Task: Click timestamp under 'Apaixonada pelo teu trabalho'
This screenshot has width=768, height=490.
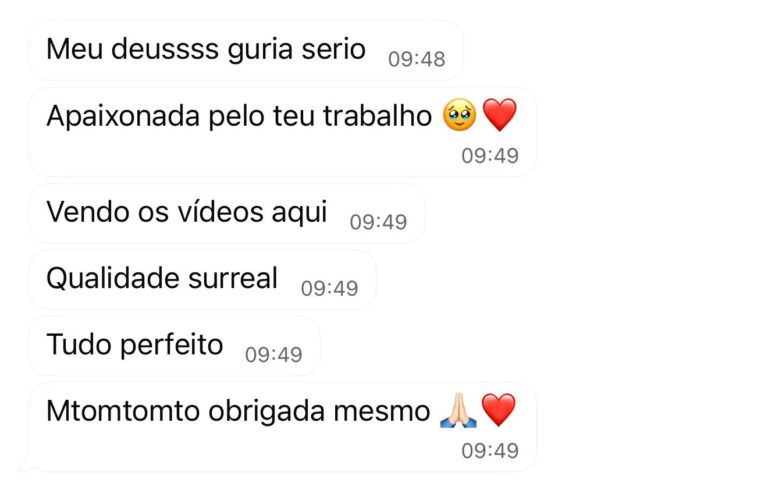Action: 490,156
